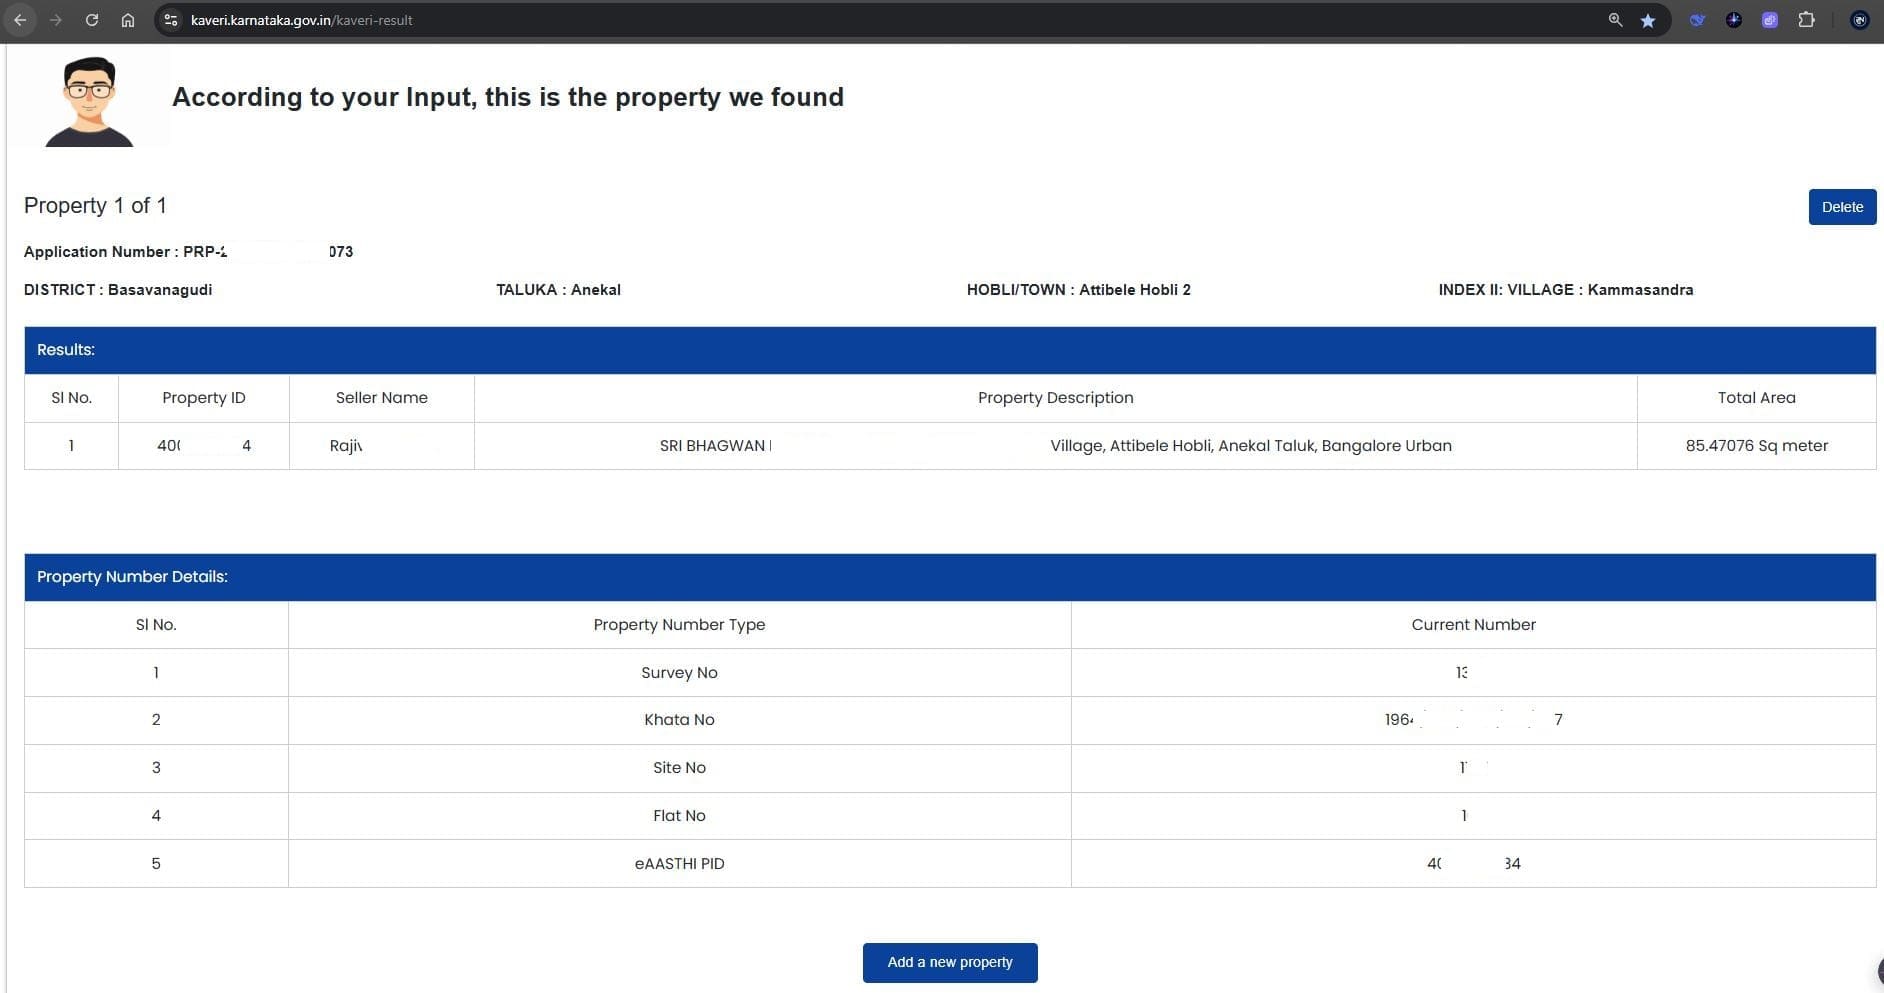Click the blue whale extension icon

1697,20
